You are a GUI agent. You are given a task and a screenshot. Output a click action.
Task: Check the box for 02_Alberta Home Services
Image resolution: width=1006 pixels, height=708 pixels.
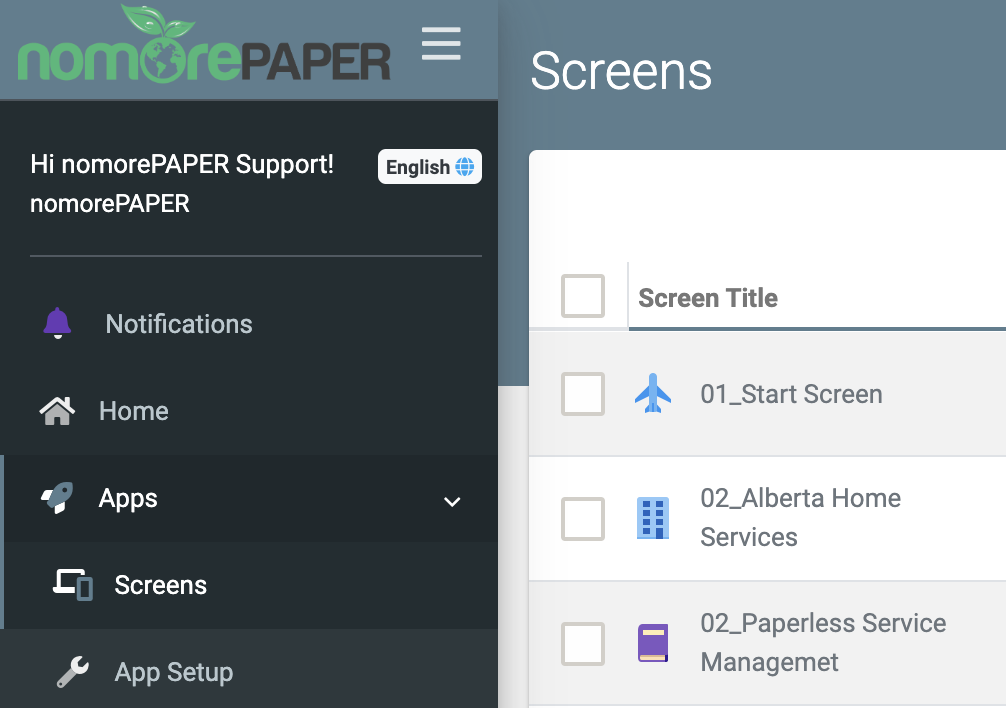583,518
